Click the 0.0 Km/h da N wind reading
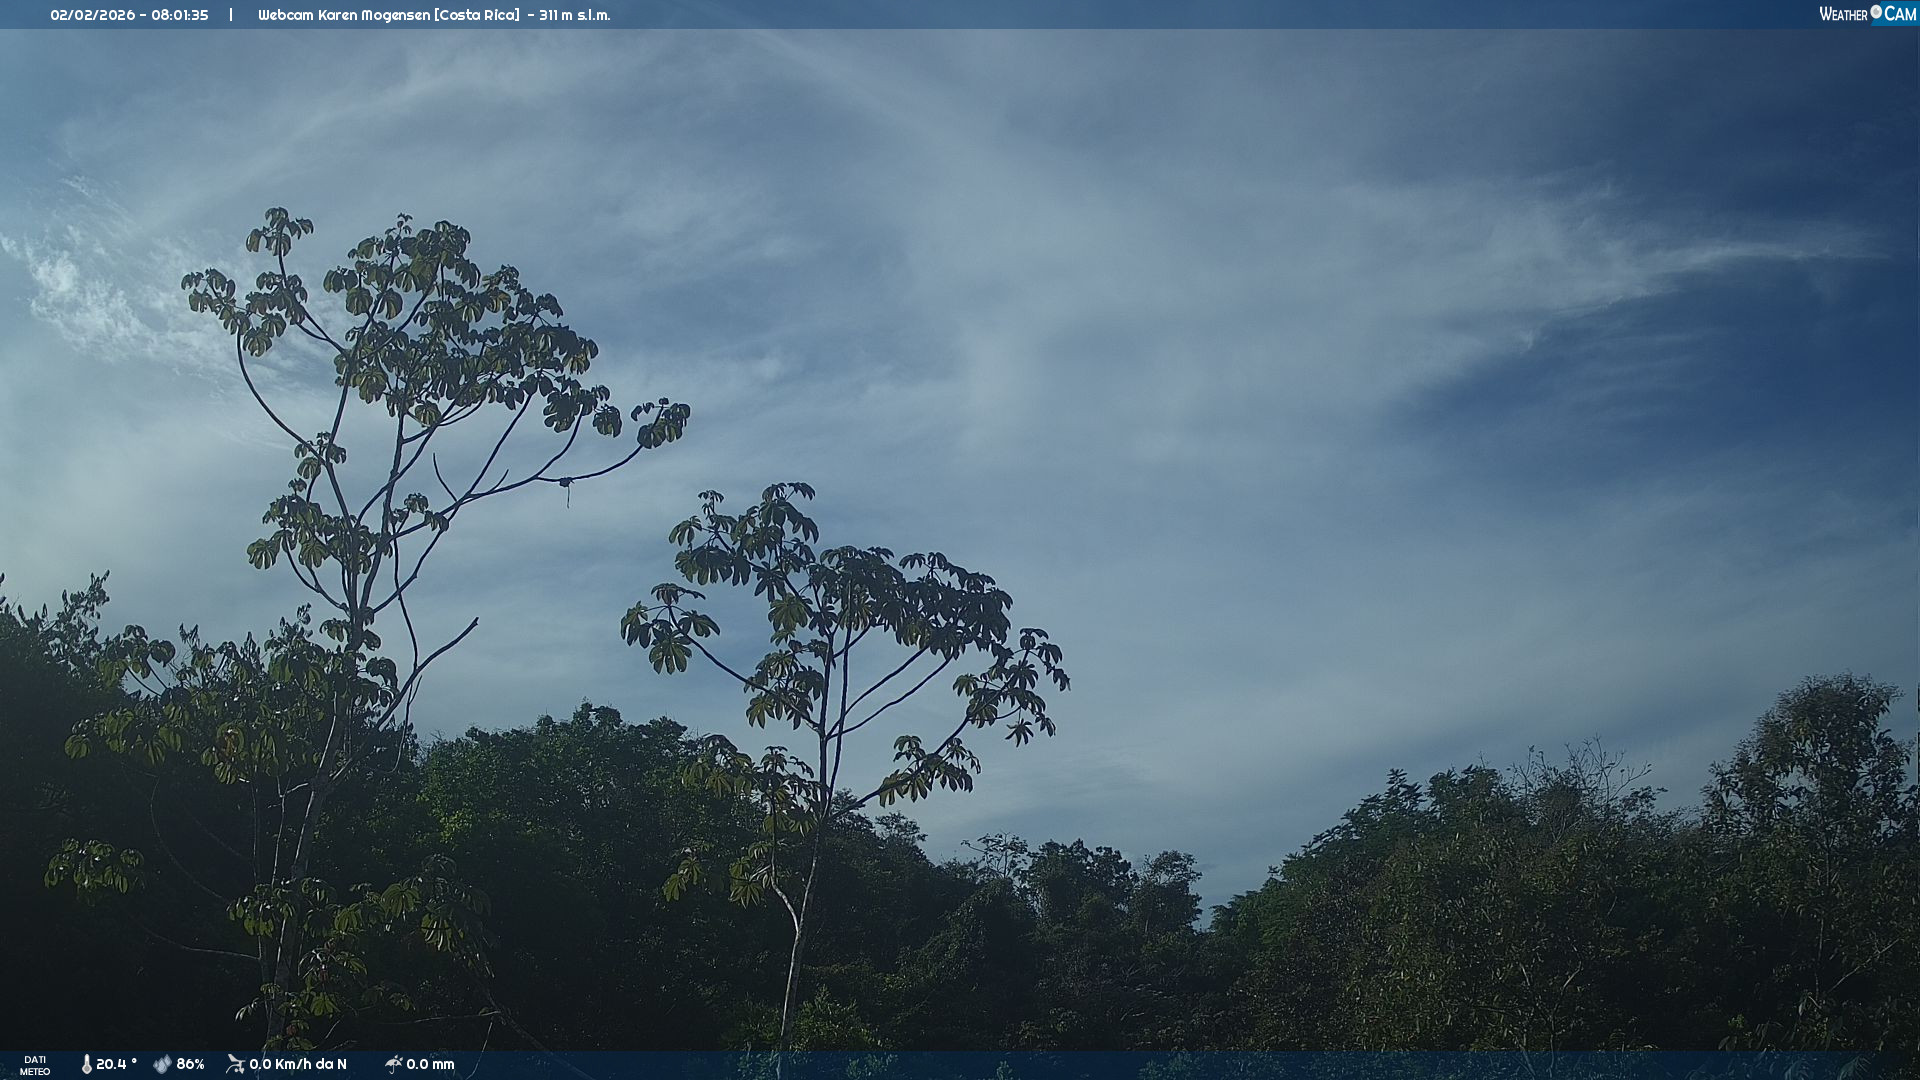The image size is (1920, 1080). coord(298,1064)
